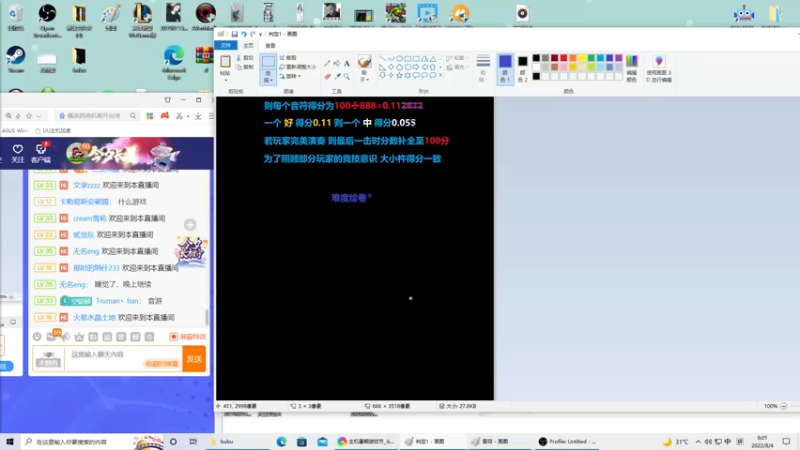Click the orange Send button in chat
800x450 pixels.
point(194,359)
